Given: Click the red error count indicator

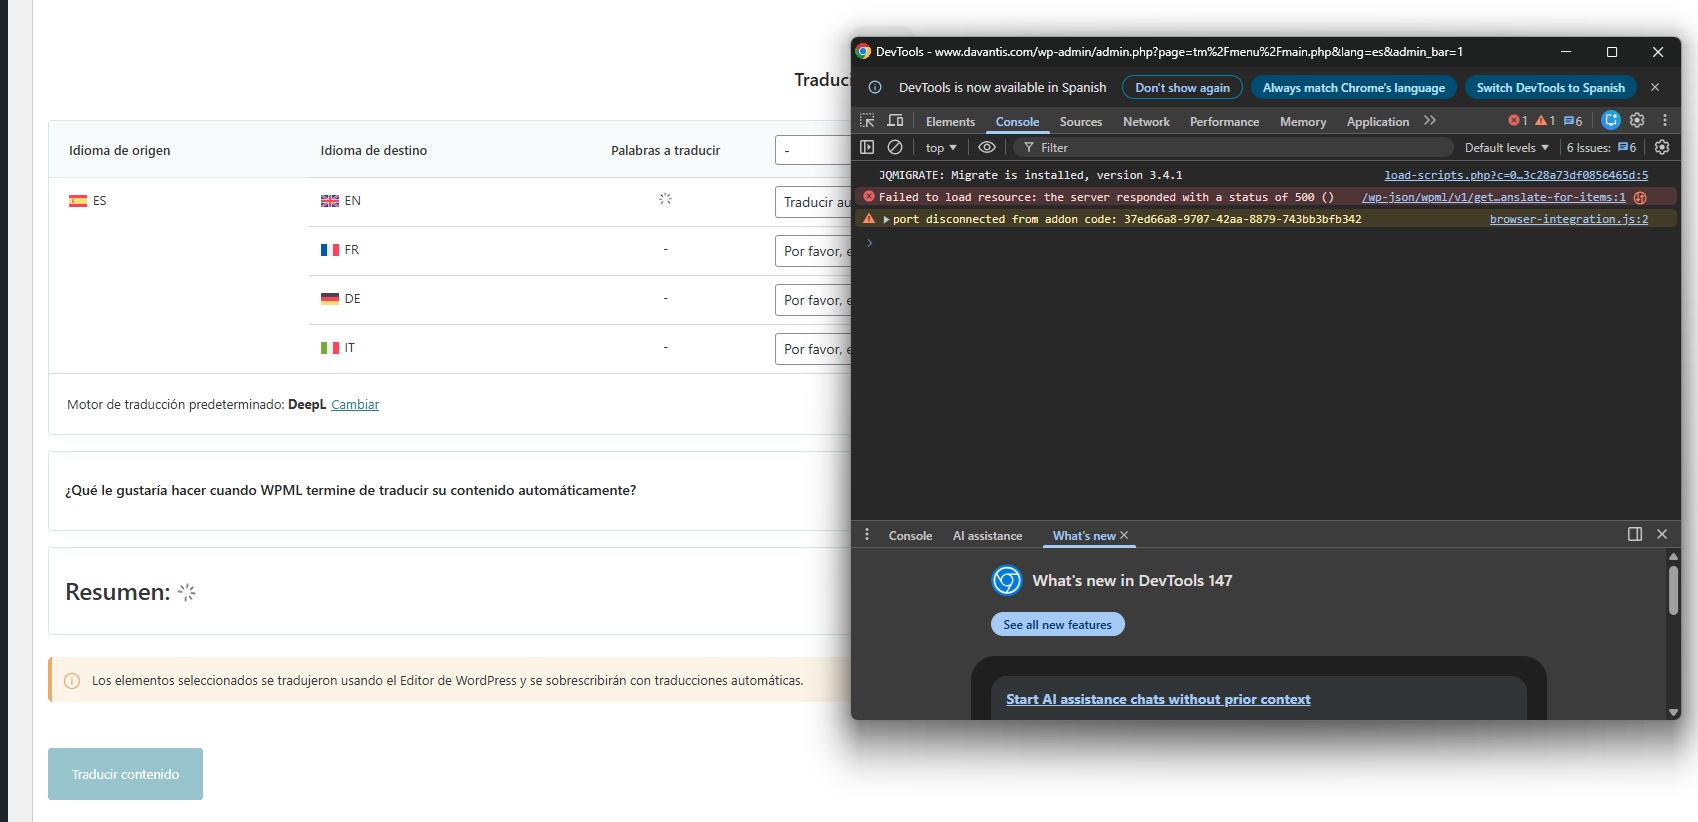Looking at the screenshot, I should tap(1517, 121).
